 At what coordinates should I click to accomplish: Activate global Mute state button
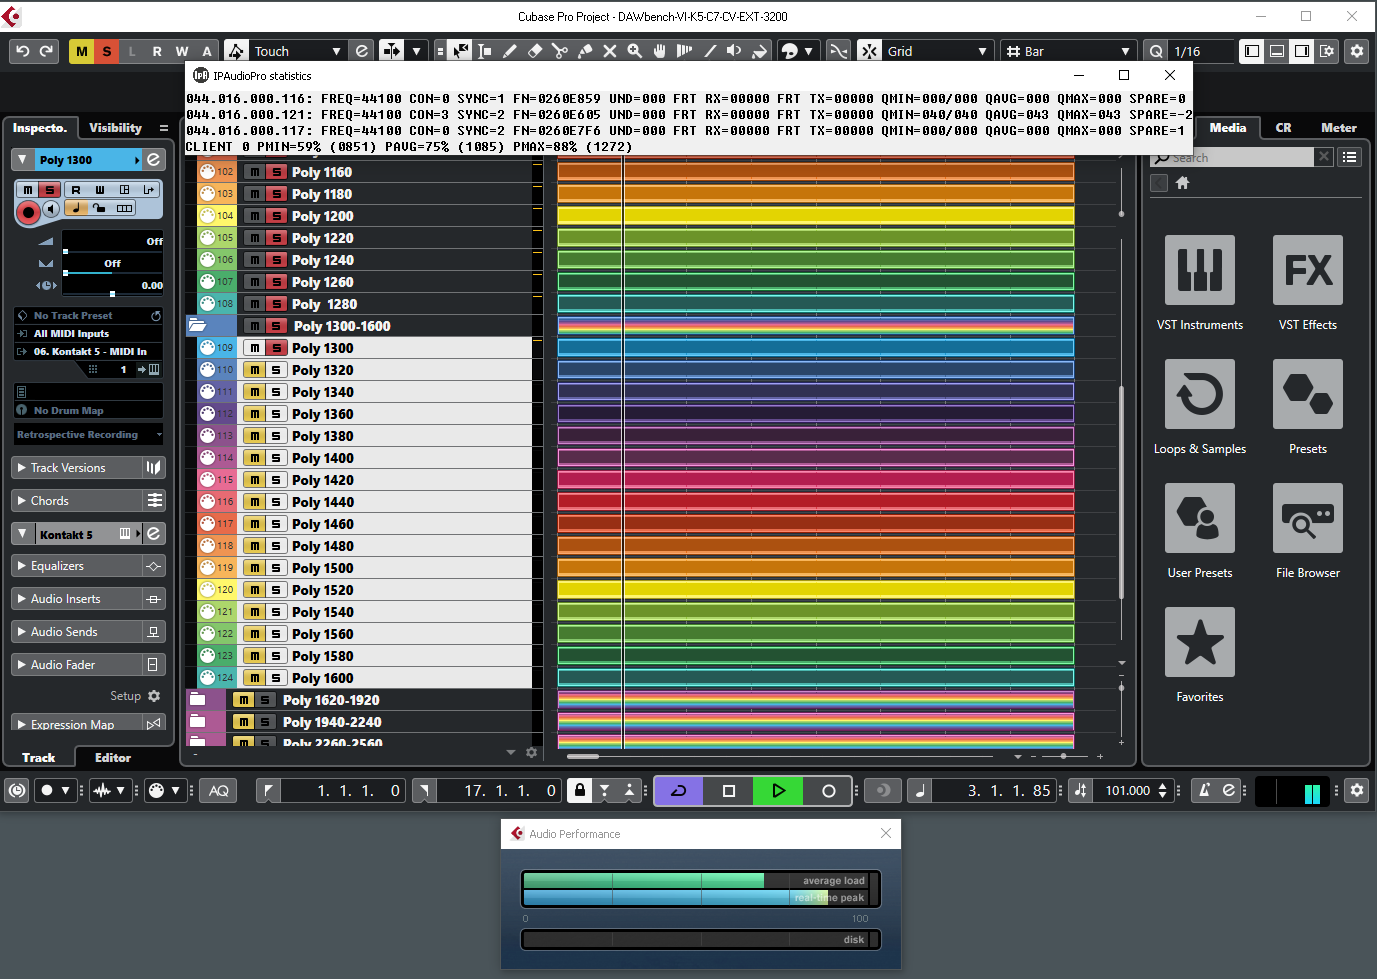click(x=82, y=51)
